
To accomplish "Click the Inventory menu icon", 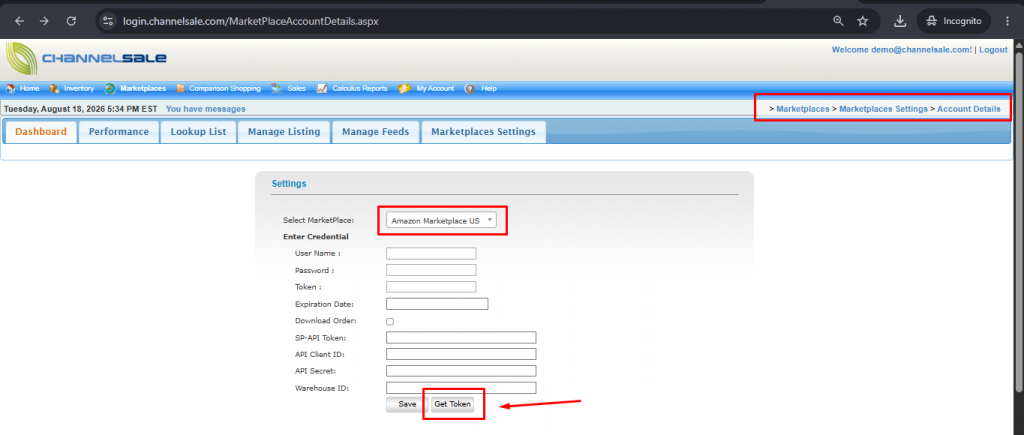I will [x=54, y=88].
